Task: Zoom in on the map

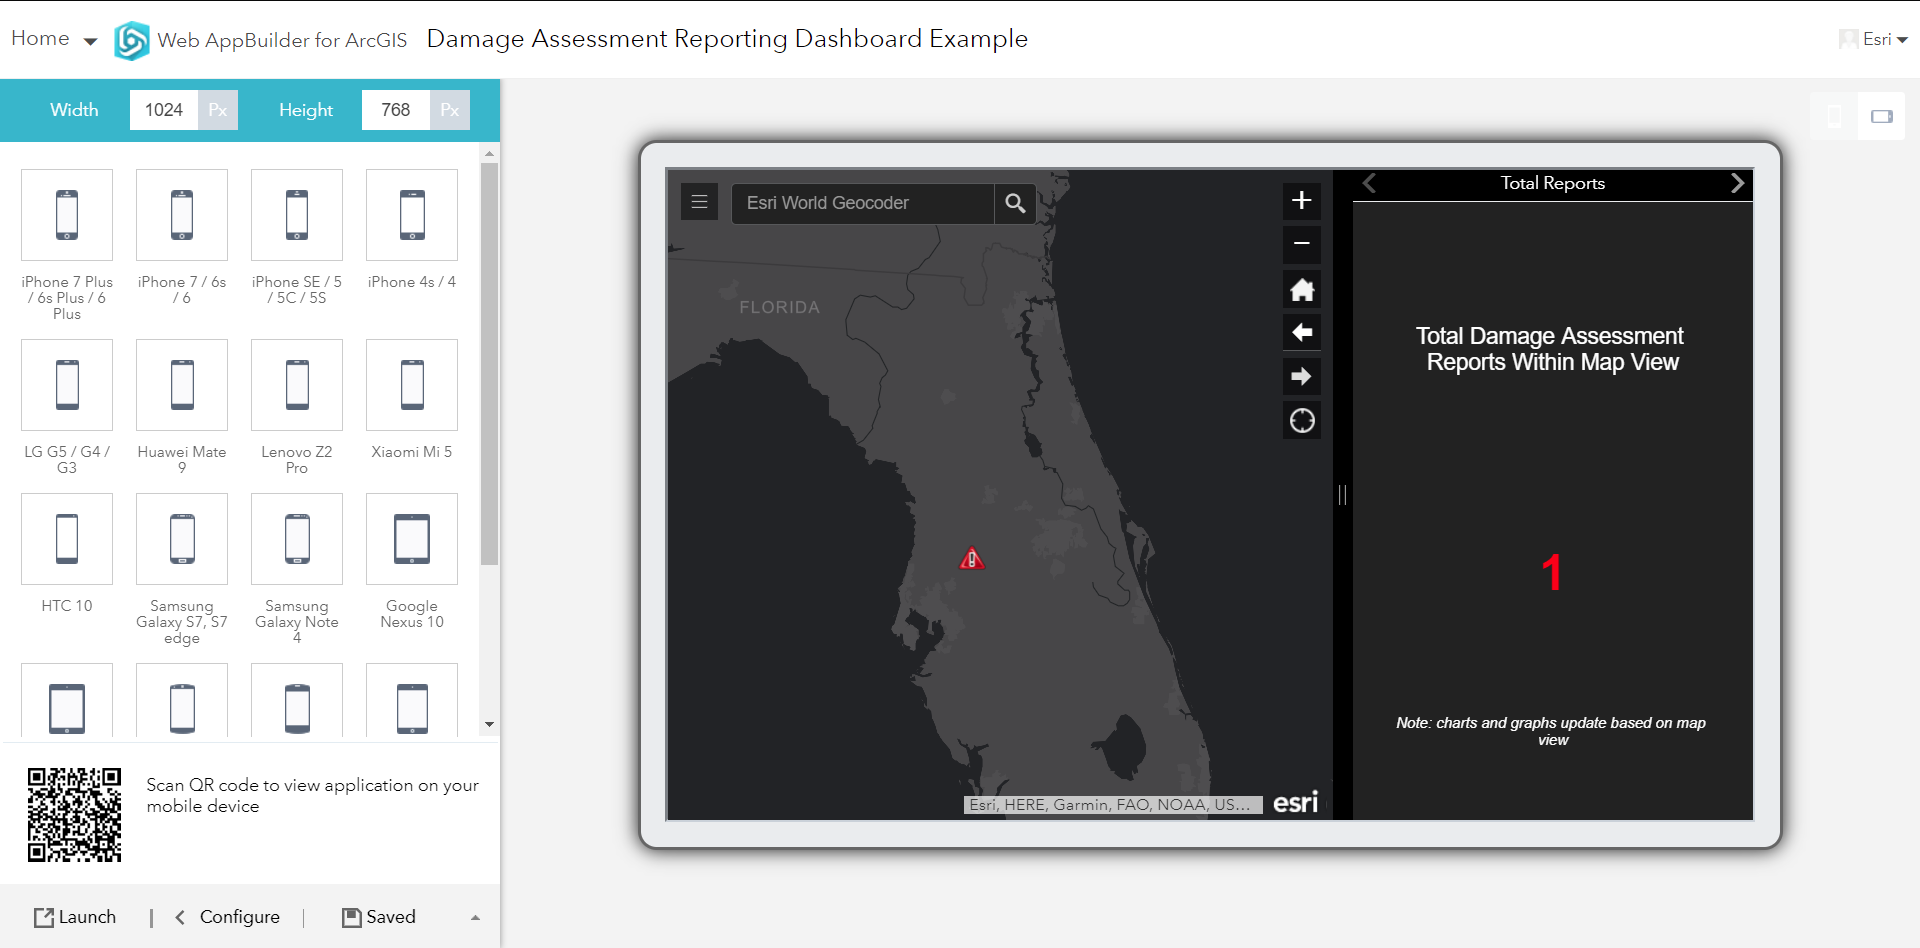Action: (x=1302, y=201)
